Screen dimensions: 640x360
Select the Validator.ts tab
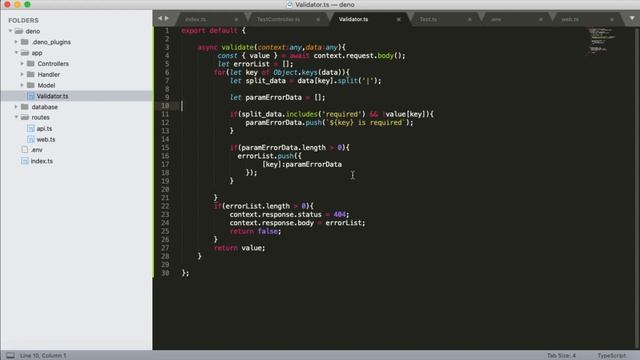(353, 19)
